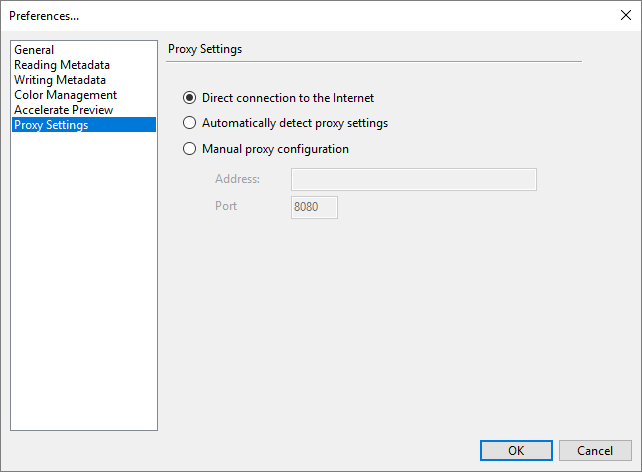This screenshot has height=472, width=642.
Task: Go to the Accelerate Preview category
Action: tap(63, 110)
